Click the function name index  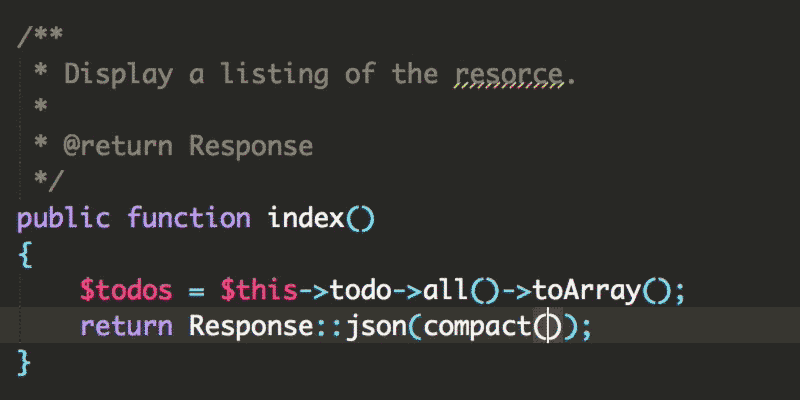point(306,218)
